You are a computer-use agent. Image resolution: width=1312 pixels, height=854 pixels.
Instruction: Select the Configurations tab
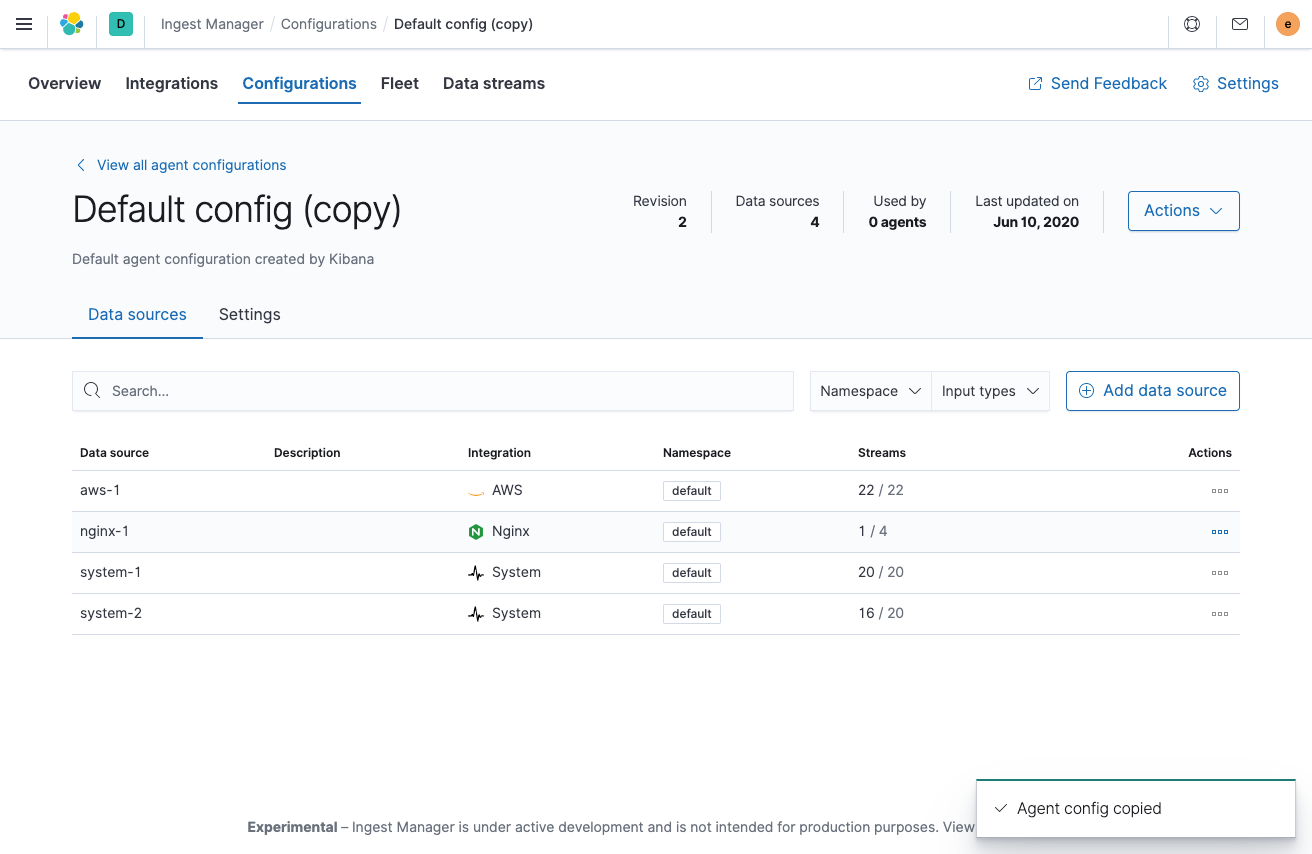[299, 84]
